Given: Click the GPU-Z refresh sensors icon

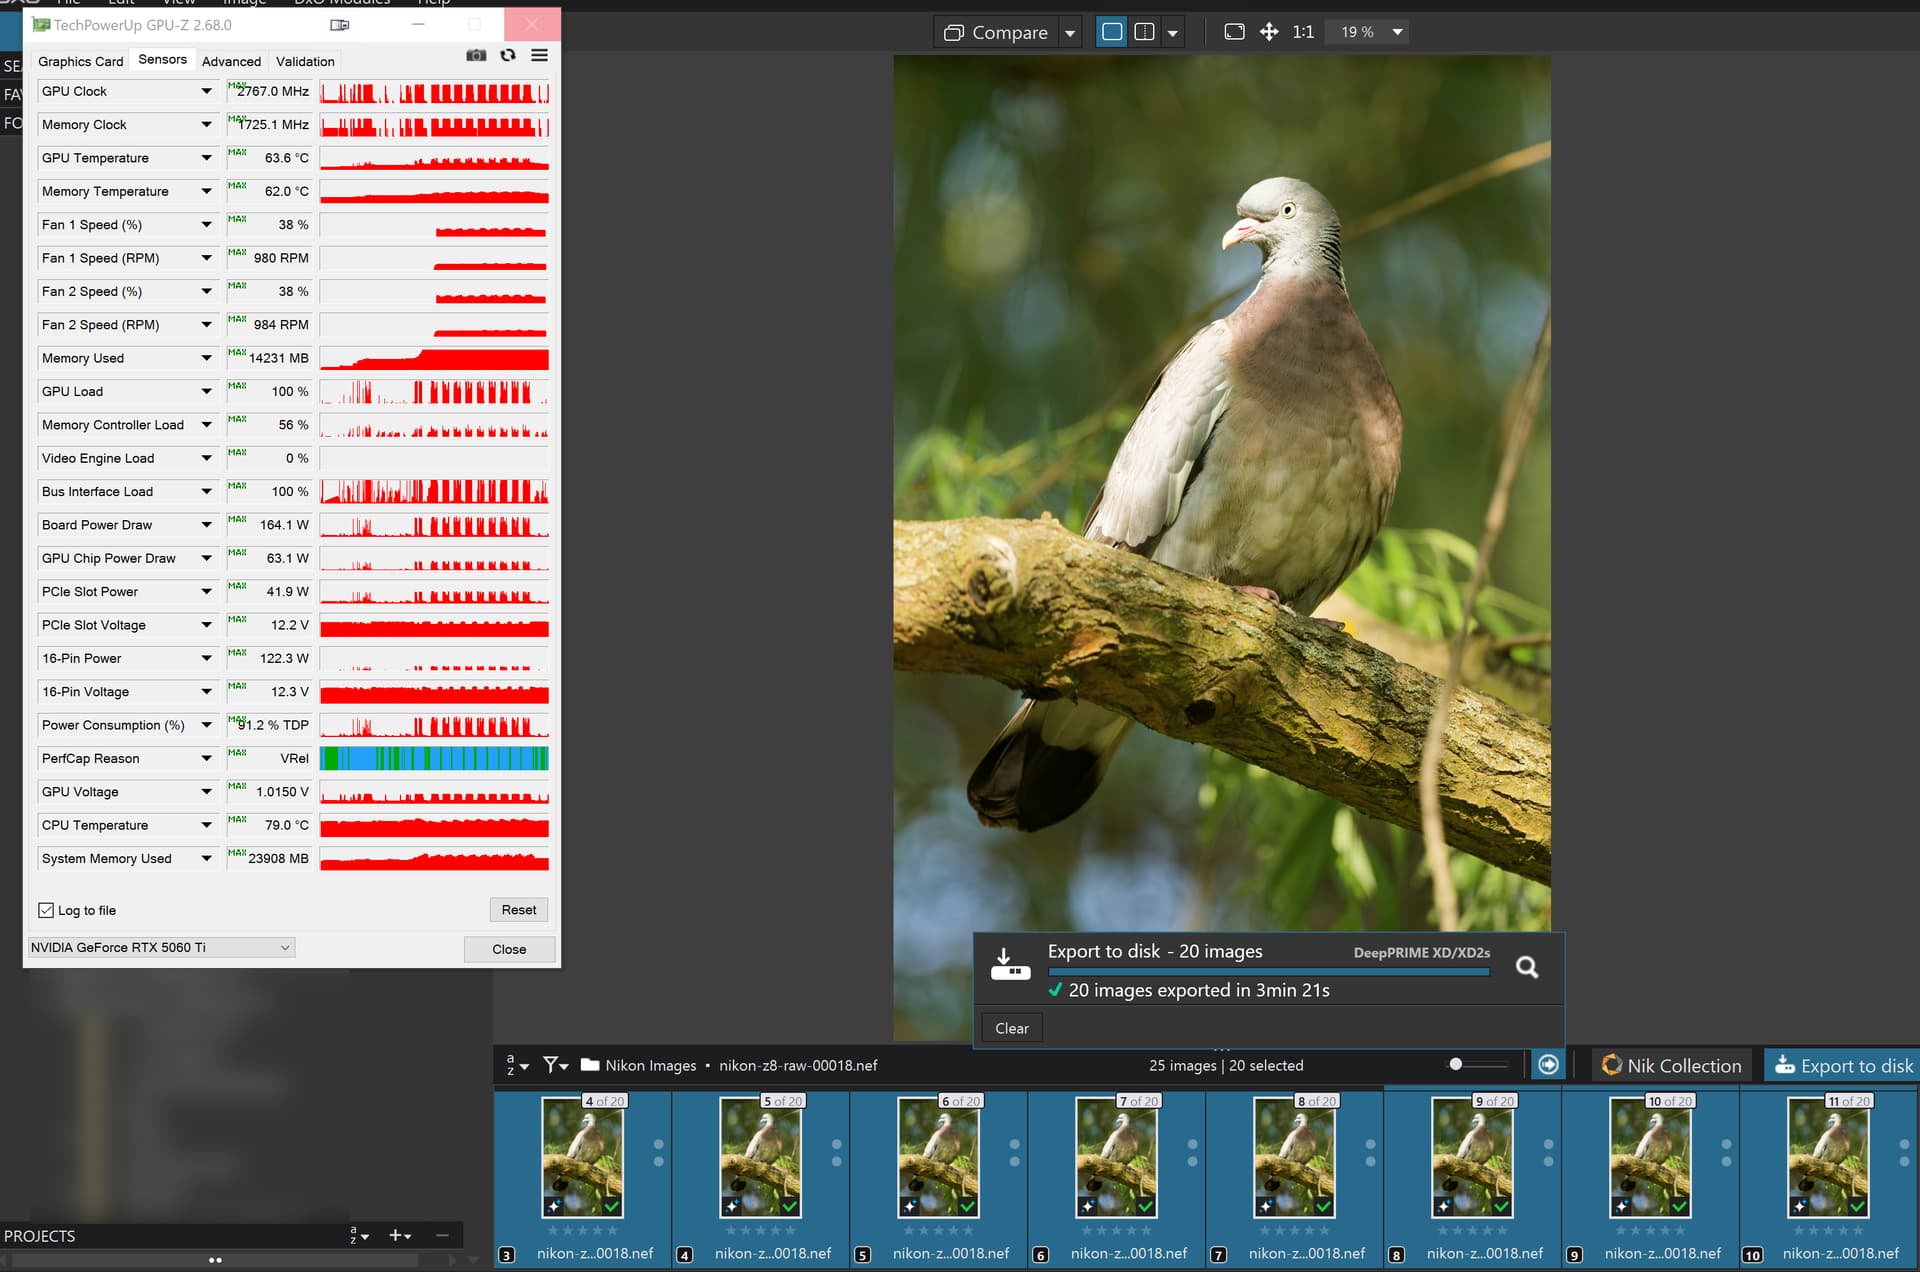Looking at the screenshot, I should coord(508,56).
